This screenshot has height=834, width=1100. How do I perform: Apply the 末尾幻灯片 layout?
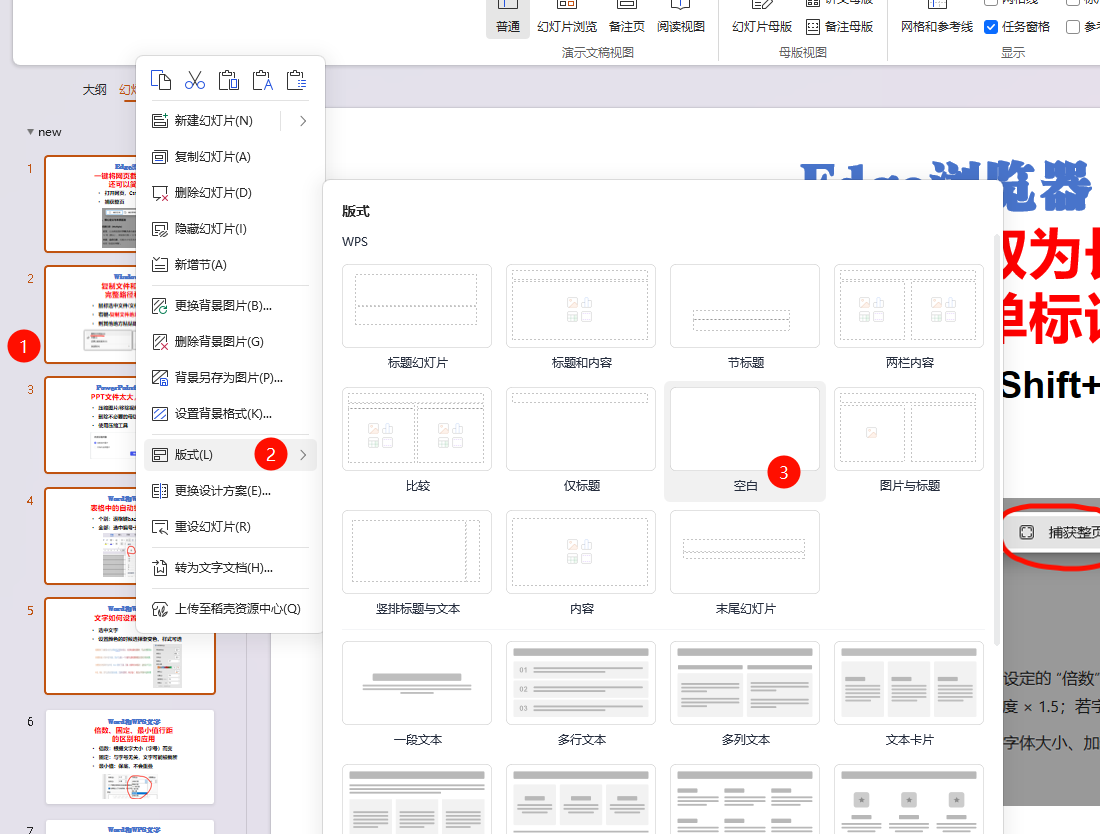pos(745,552)
